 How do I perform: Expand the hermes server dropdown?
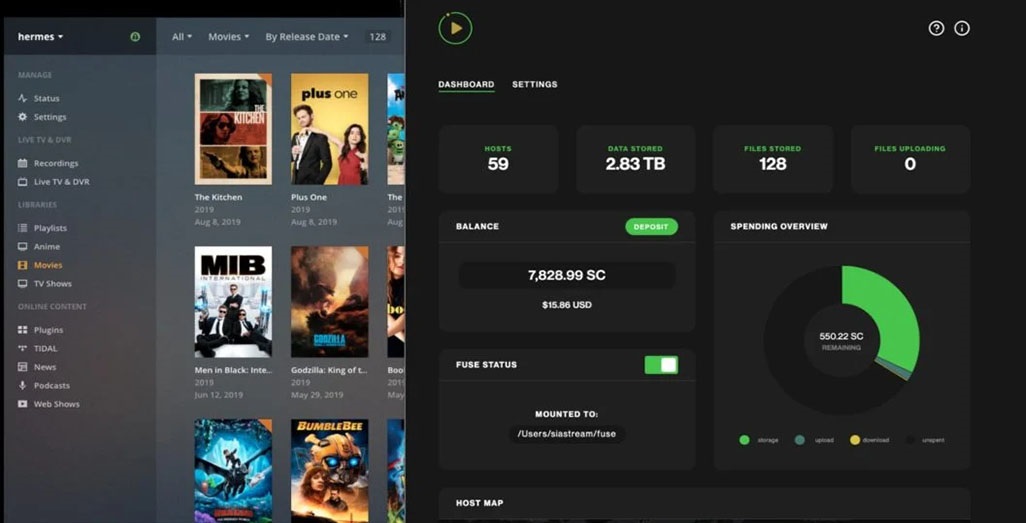click(x=41, y=37)
